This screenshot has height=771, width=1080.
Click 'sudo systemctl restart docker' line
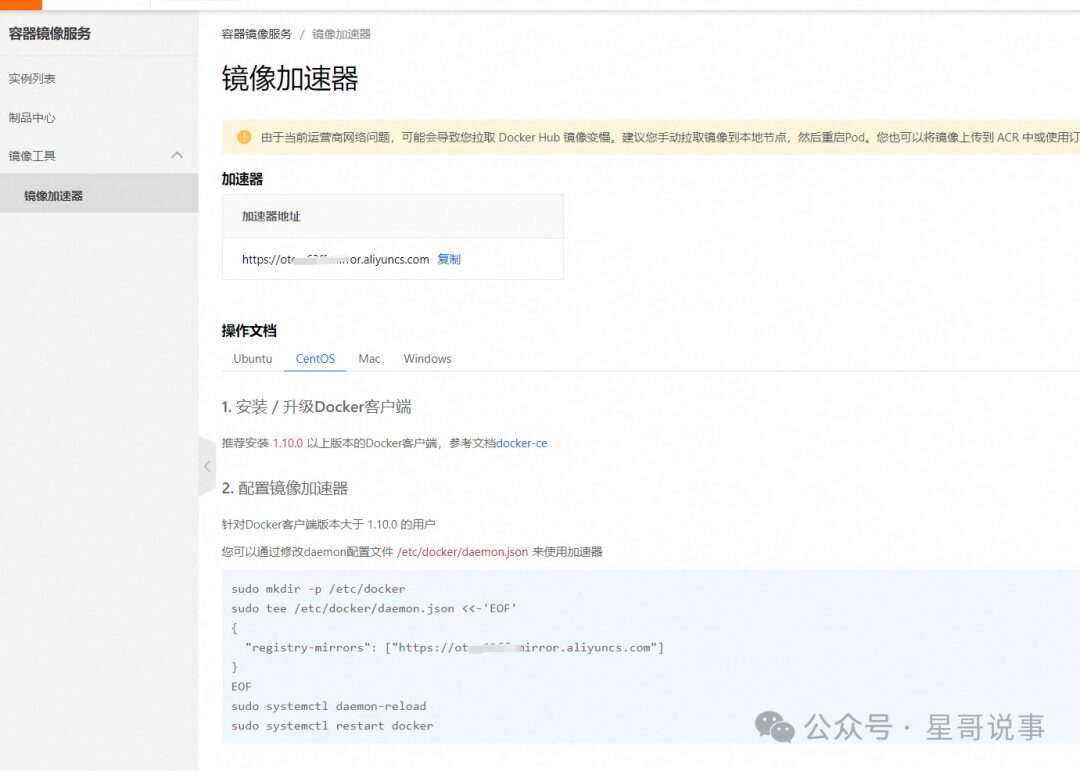tap(332, 726)
